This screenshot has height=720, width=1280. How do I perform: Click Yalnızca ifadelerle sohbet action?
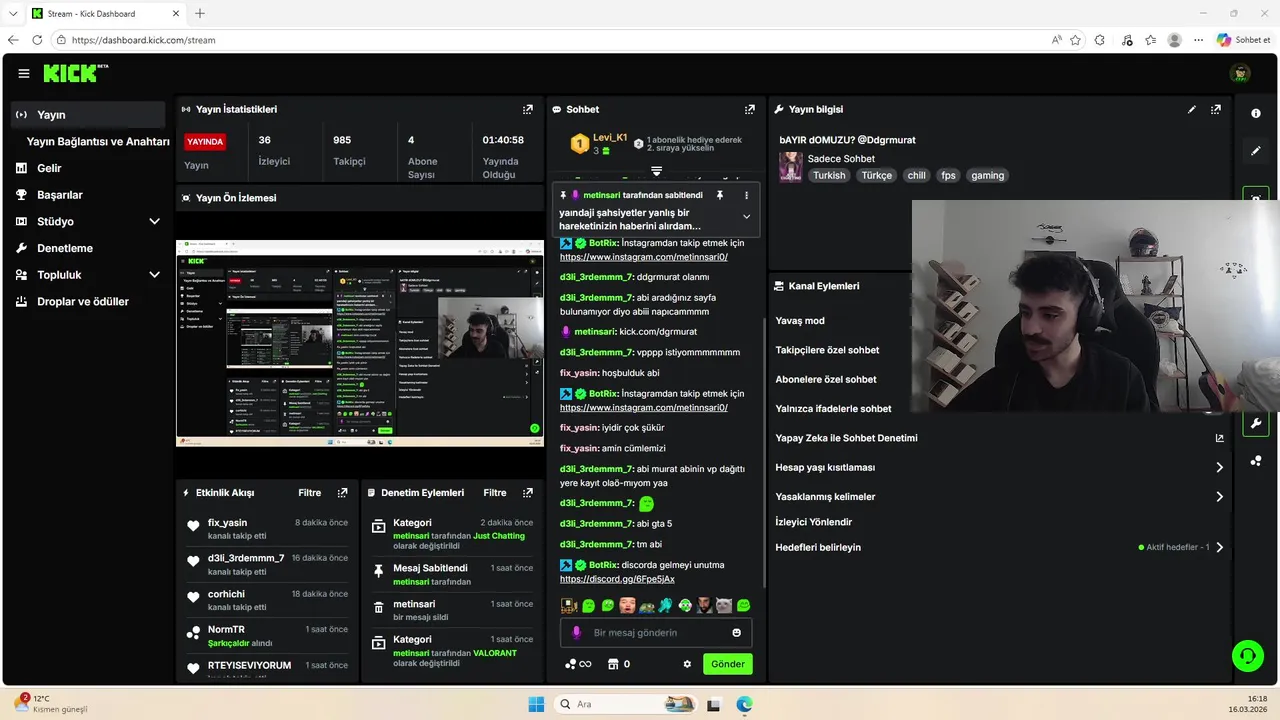tap(833, 408)
